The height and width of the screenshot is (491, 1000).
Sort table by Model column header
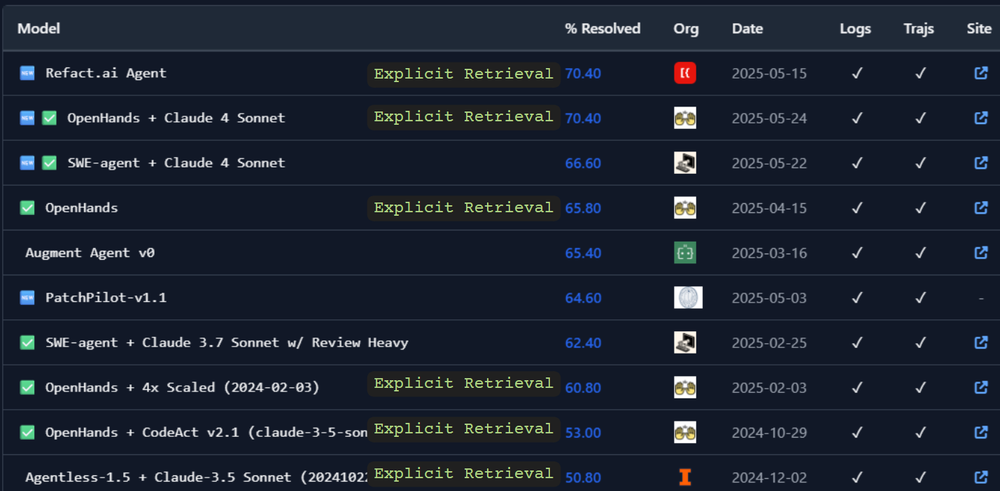coord(39,29)
